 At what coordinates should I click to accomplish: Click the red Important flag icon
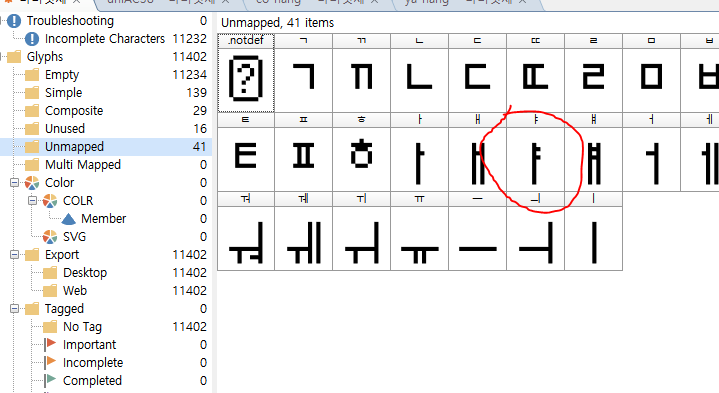click(50, 344)
